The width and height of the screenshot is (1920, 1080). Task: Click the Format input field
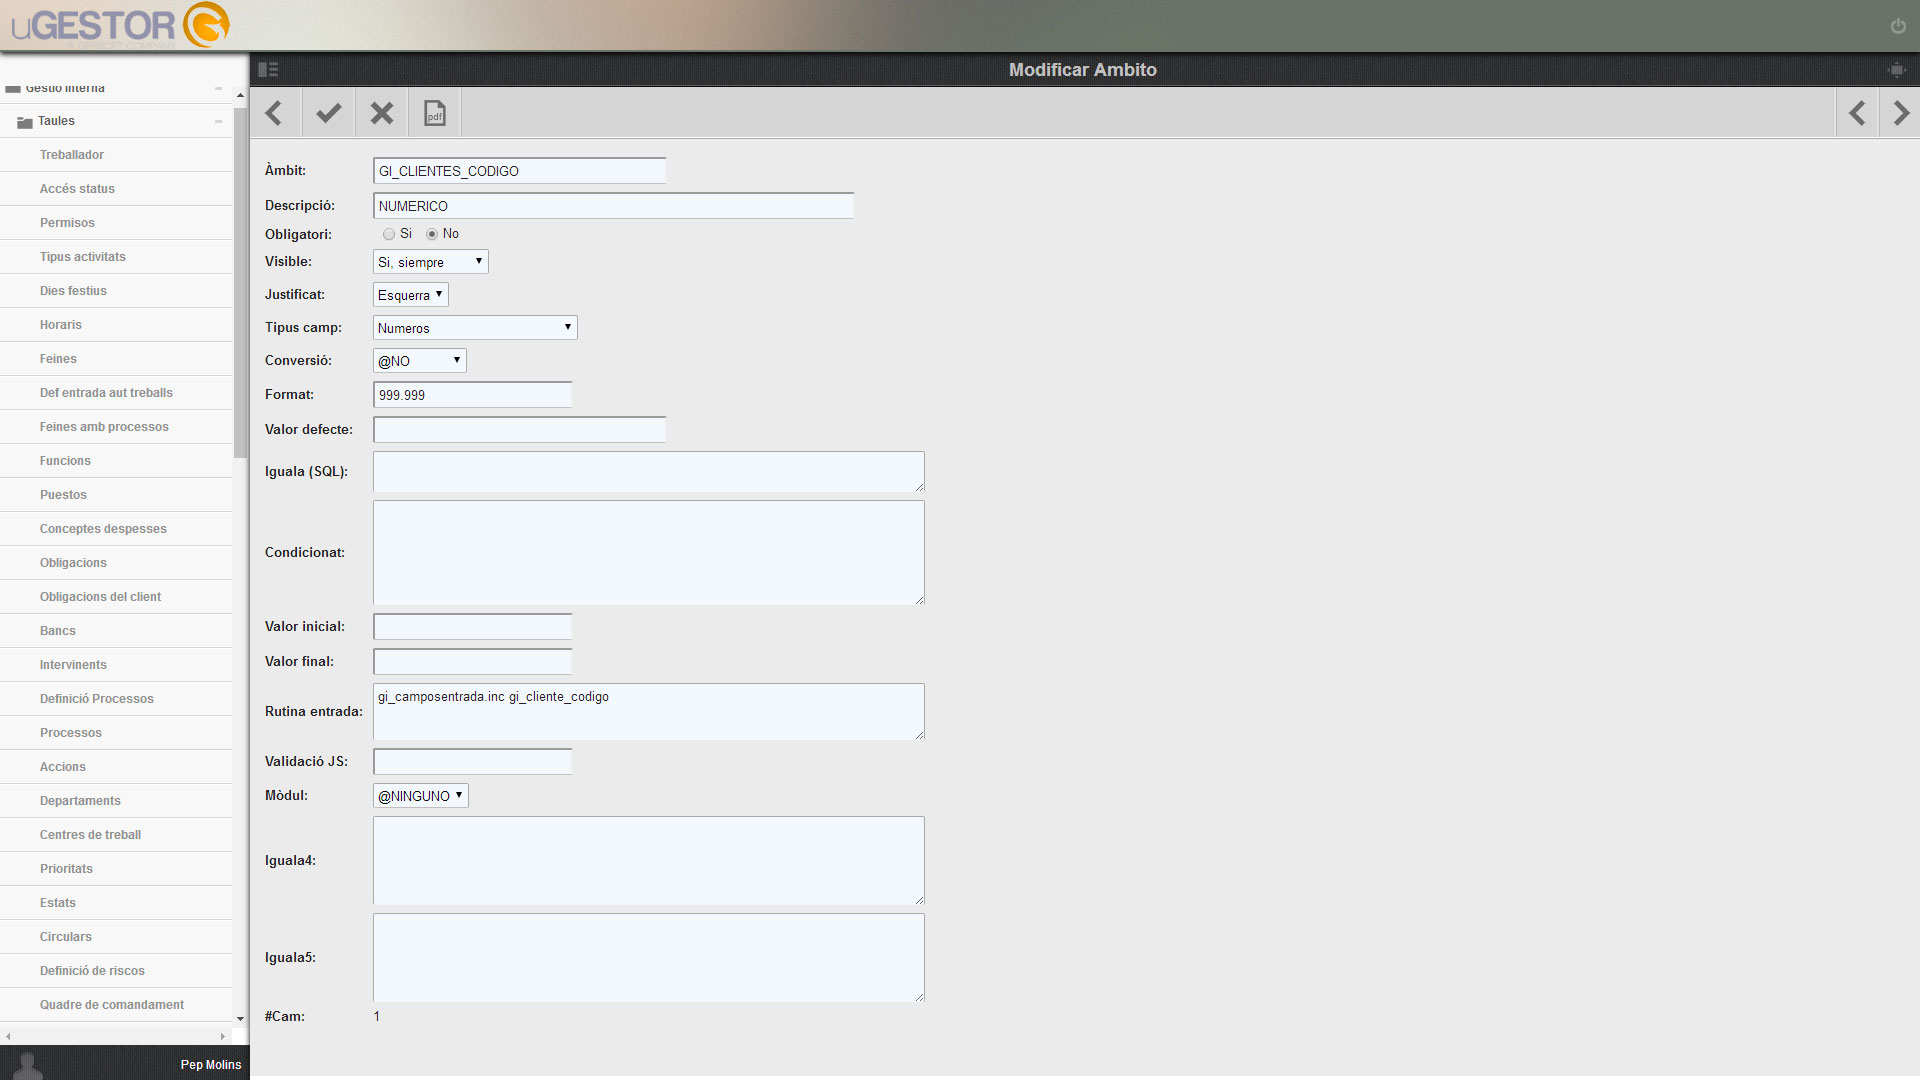(472, 395)
